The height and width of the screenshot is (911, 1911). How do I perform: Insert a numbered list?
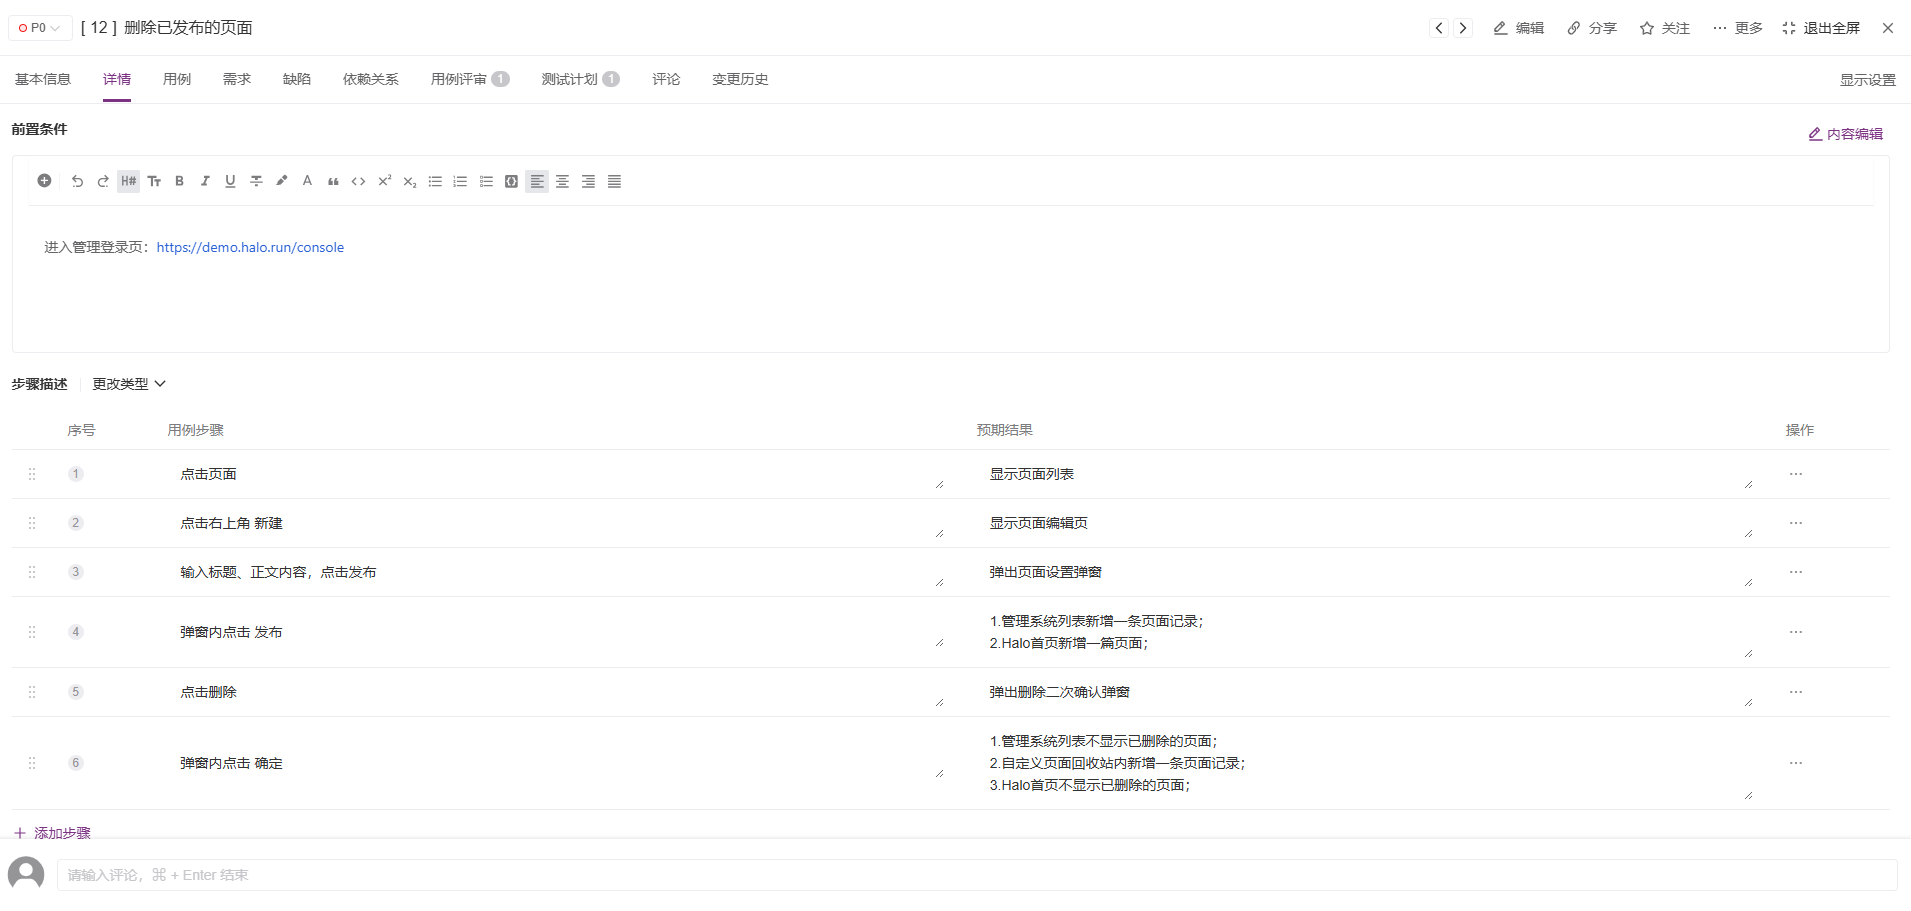[460, 181]
